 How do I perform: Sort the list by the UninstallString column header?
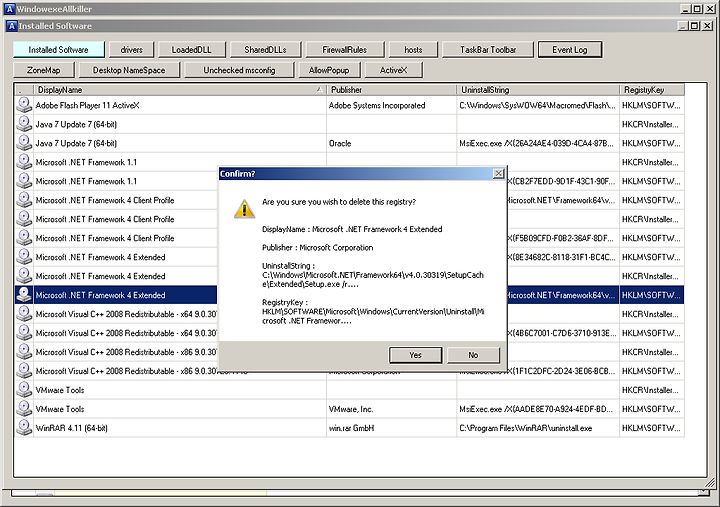pos(538,90)
